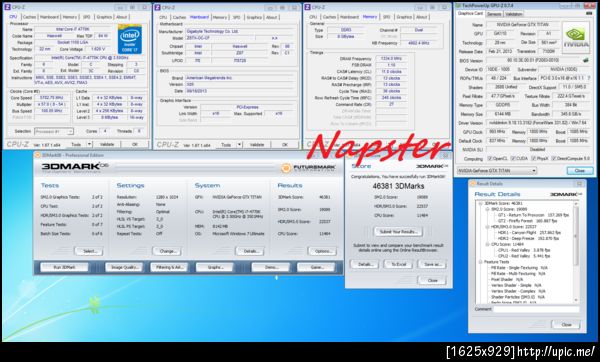
Task: Click the Details button in the Score window
Action: 364,264
